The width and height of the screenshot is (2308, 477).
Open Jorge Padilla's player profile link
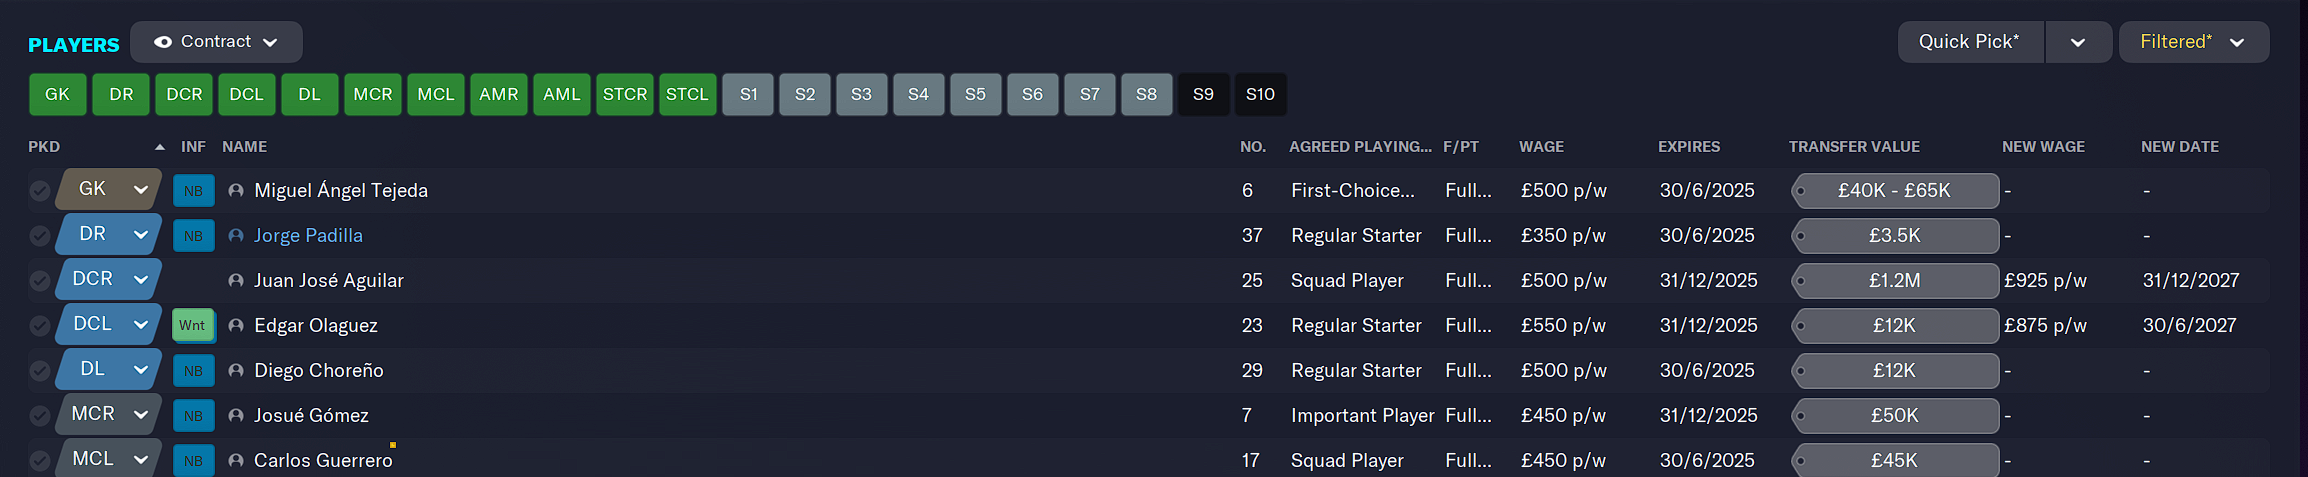coord(308,236)
